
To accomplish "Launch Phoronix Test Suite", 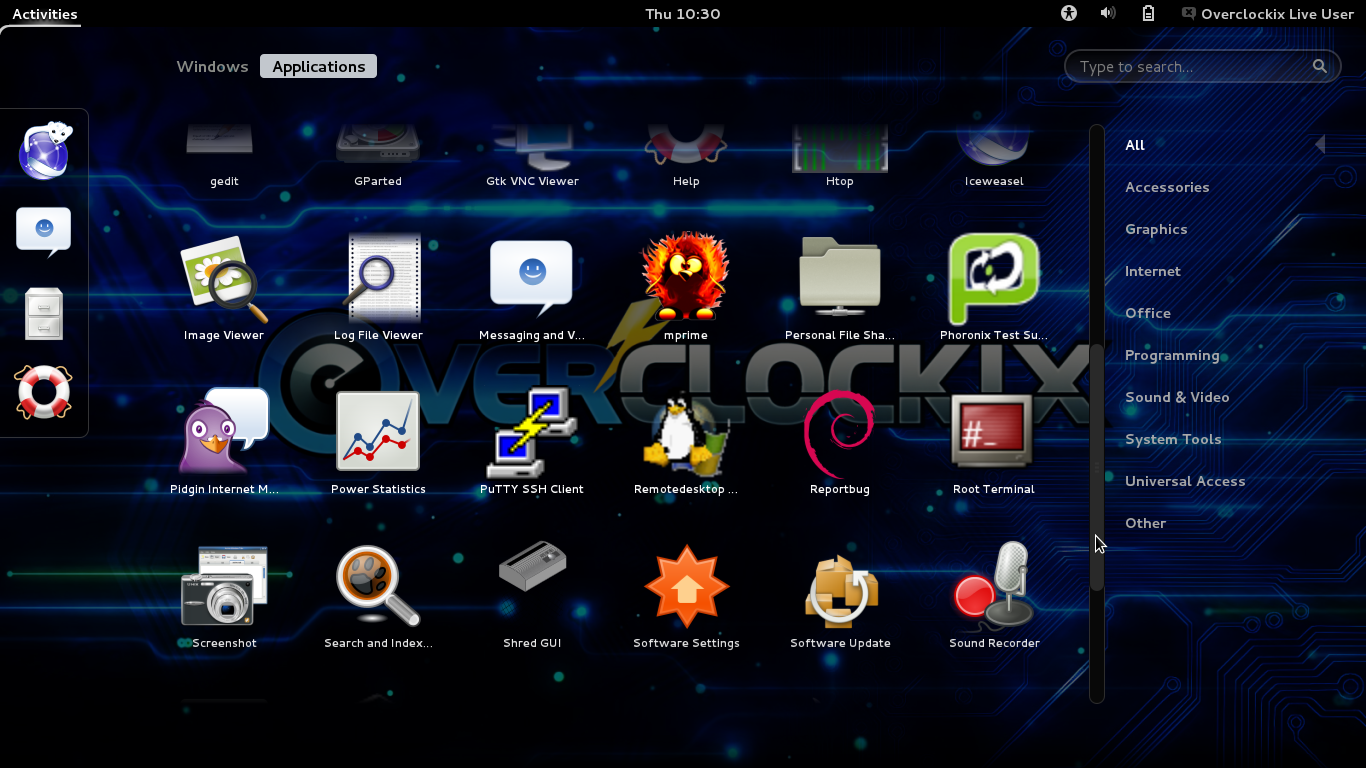I will (x=994, y=288).
